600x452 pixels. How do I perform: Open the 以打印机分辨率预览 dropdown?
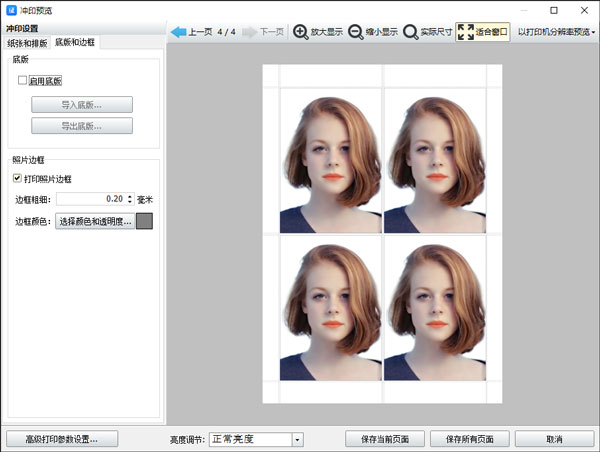[x=557, y=32]
